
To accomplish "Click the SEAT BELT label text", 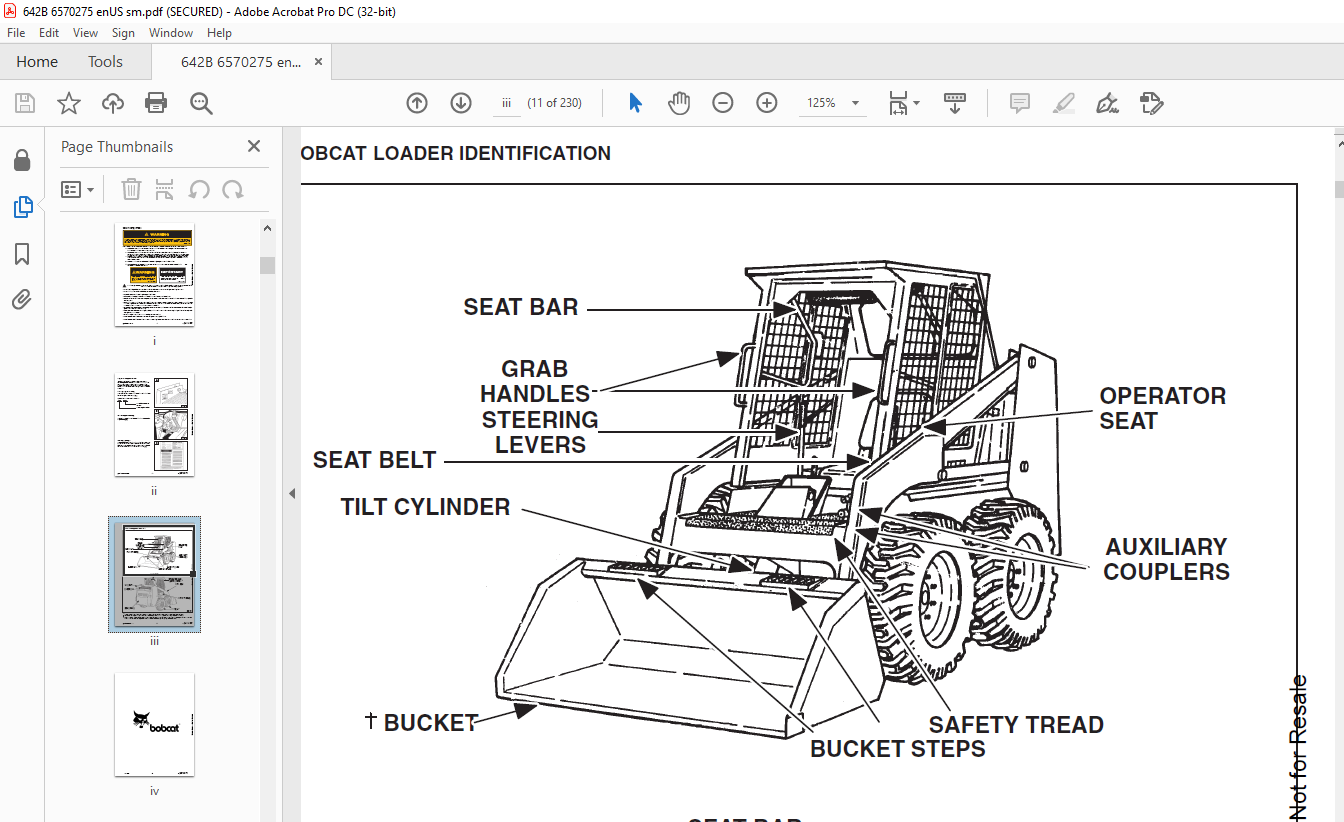I will click(x=374, y=460).
